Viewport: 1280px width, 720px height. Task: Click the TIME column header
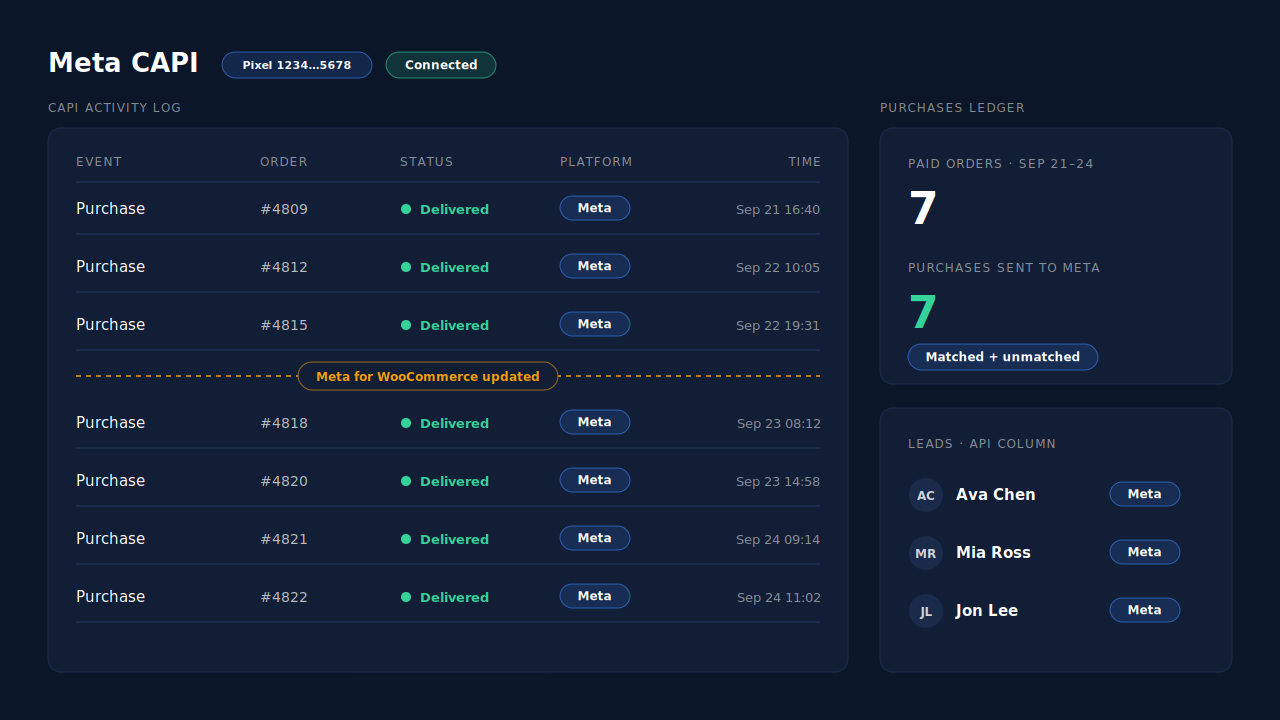pyautogui.click(x=805, y=162)
